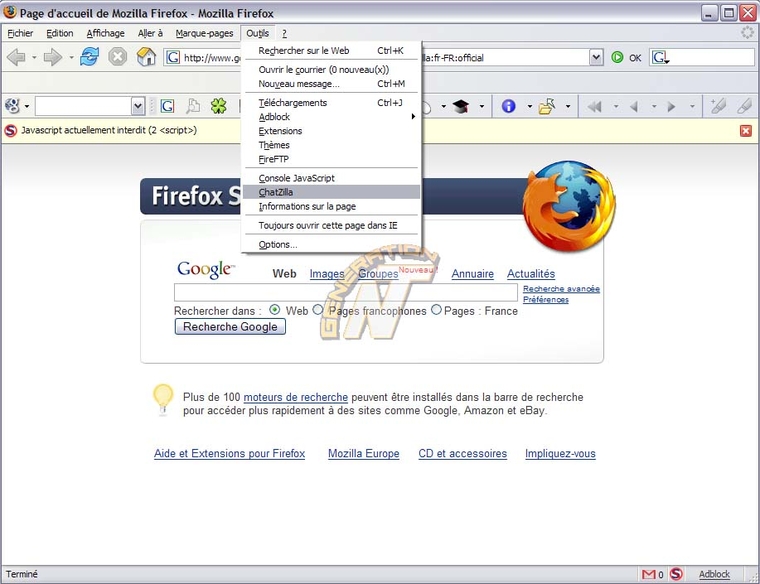
Task: Follow the Impliquez-vous link
Action: tap(560, 454)
